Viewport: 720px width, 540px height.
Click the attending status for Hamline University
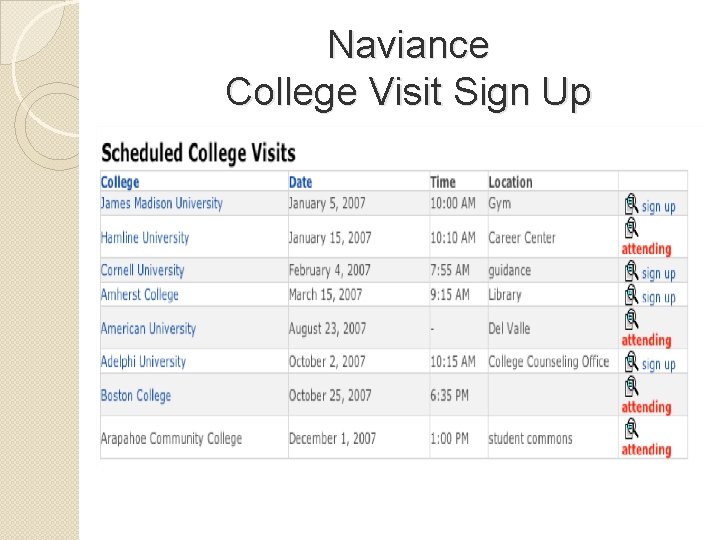tap(647, 249)
